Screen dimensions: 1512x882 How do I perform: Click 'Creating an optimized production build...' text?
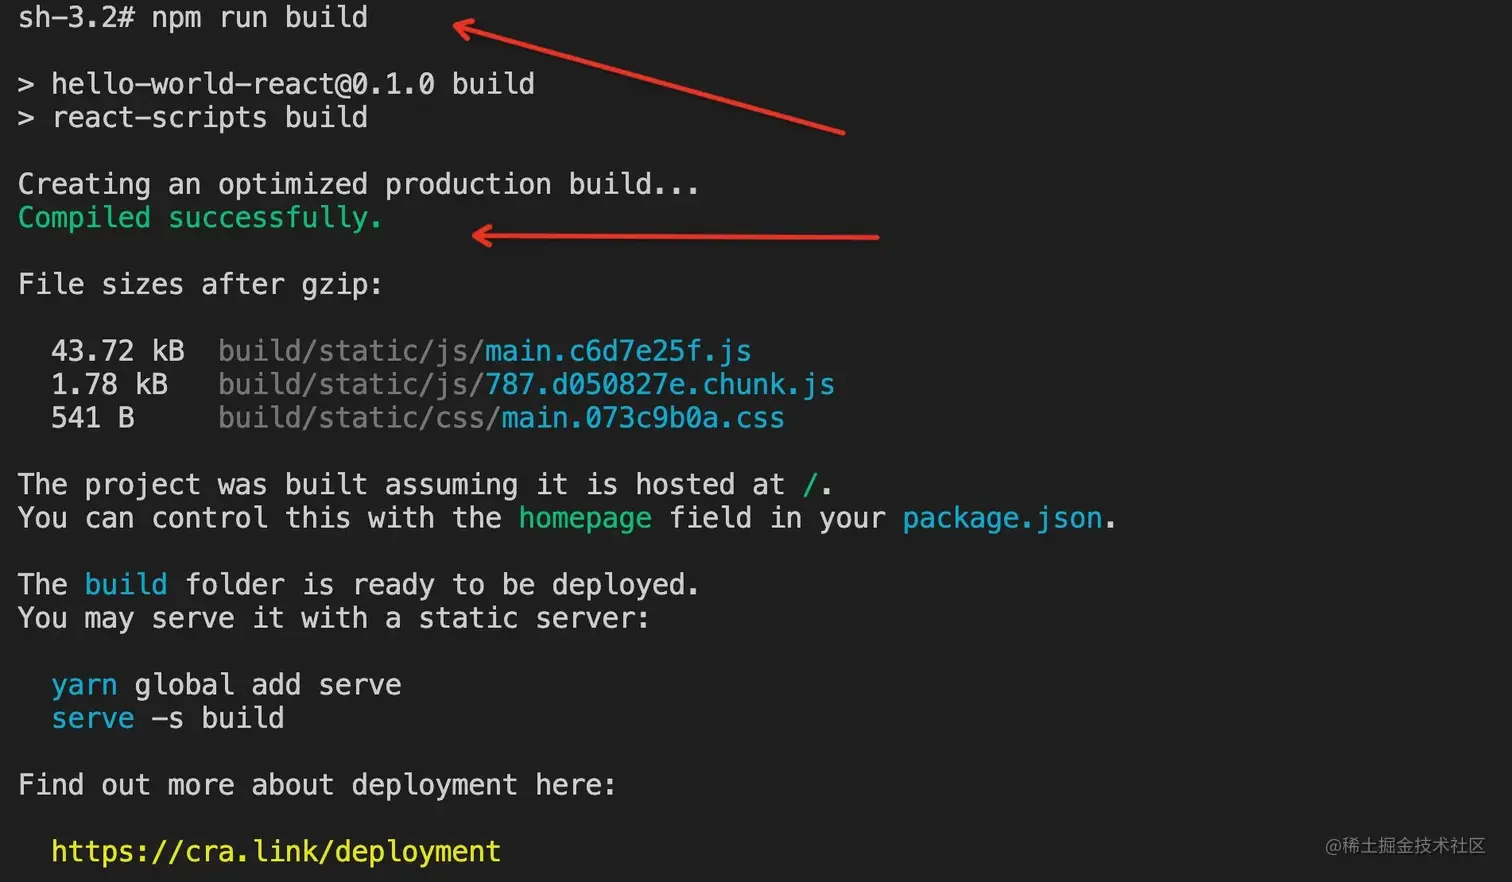tap(359, 184)
